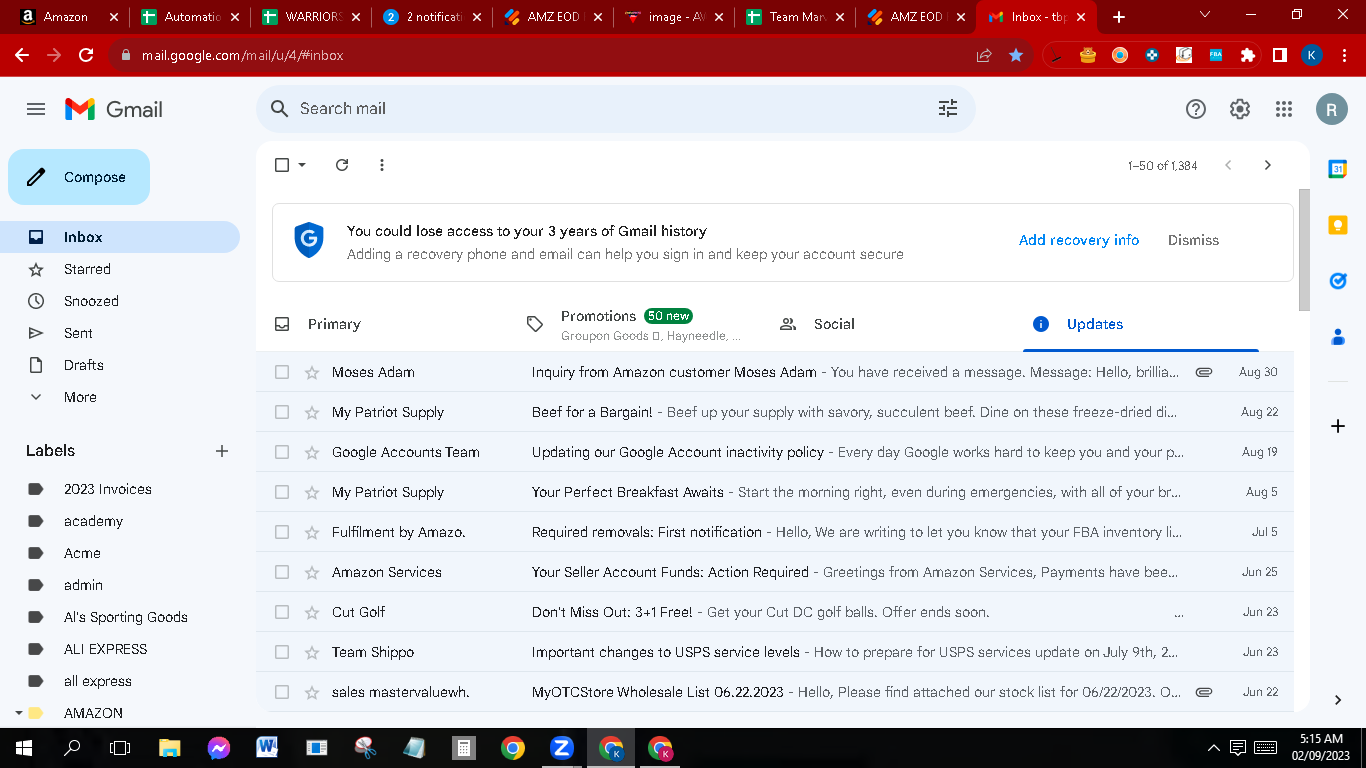Hide the side panel with the chevron
The height and width of the screenshot is (768, 1366).
1338,700
